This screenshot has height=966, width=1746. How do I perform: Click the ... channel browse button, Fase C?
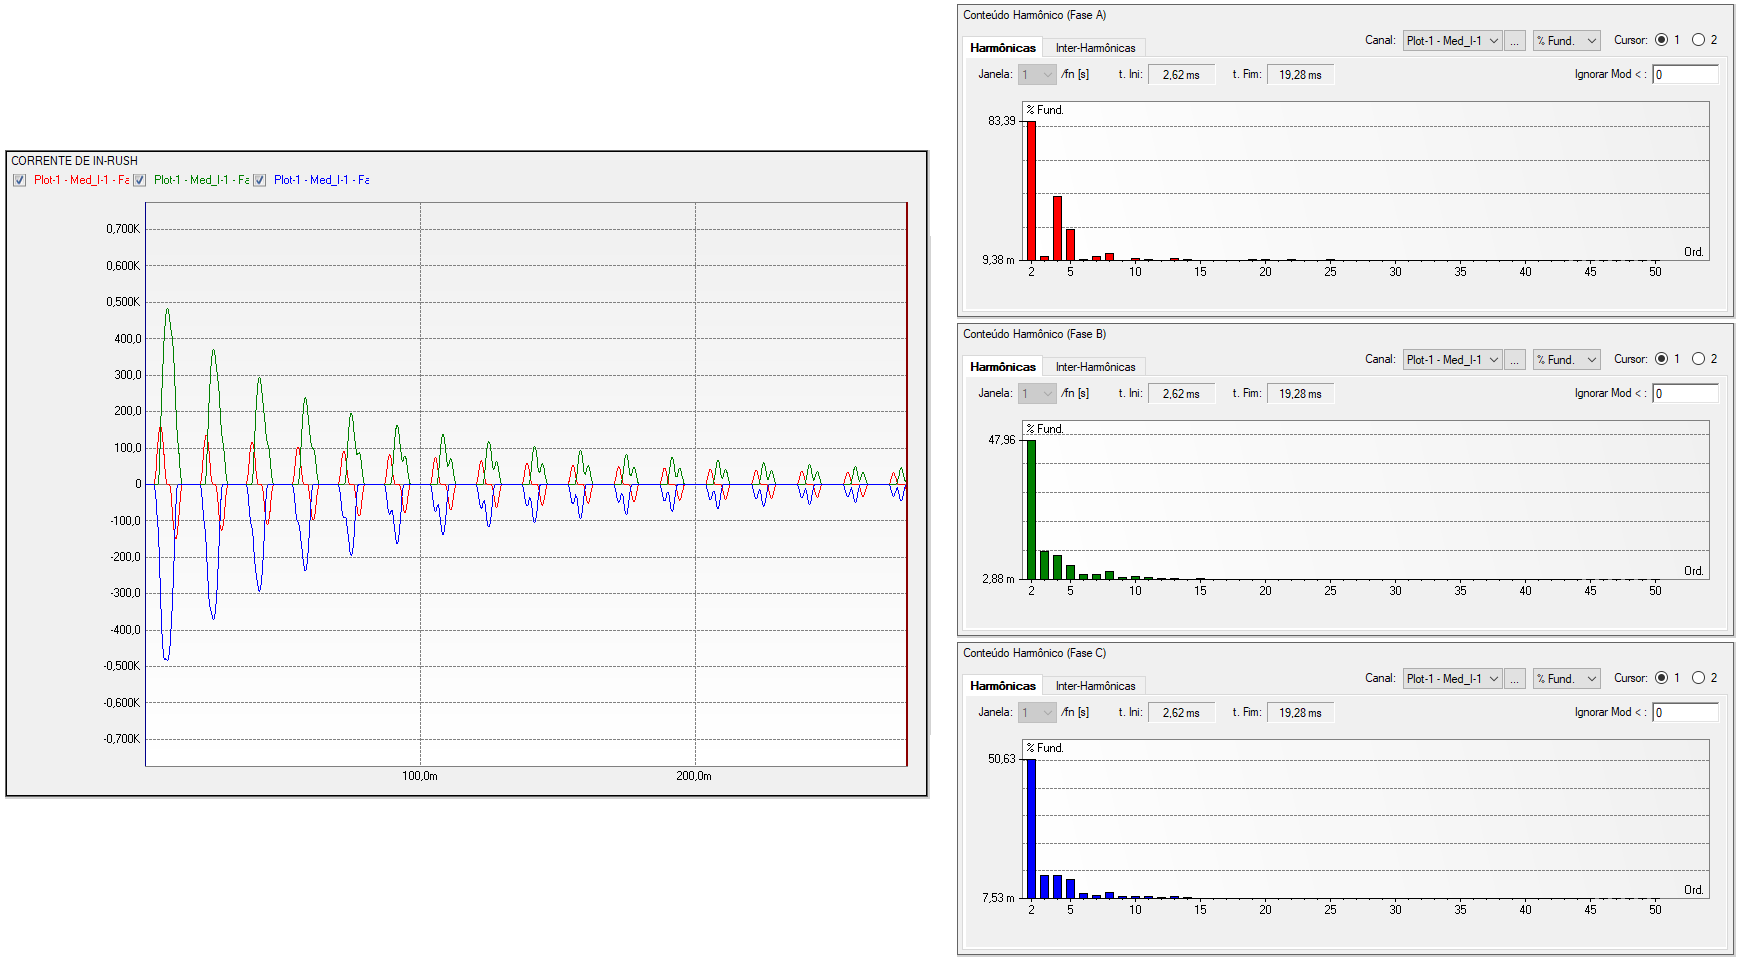(x=1515, y=679)
